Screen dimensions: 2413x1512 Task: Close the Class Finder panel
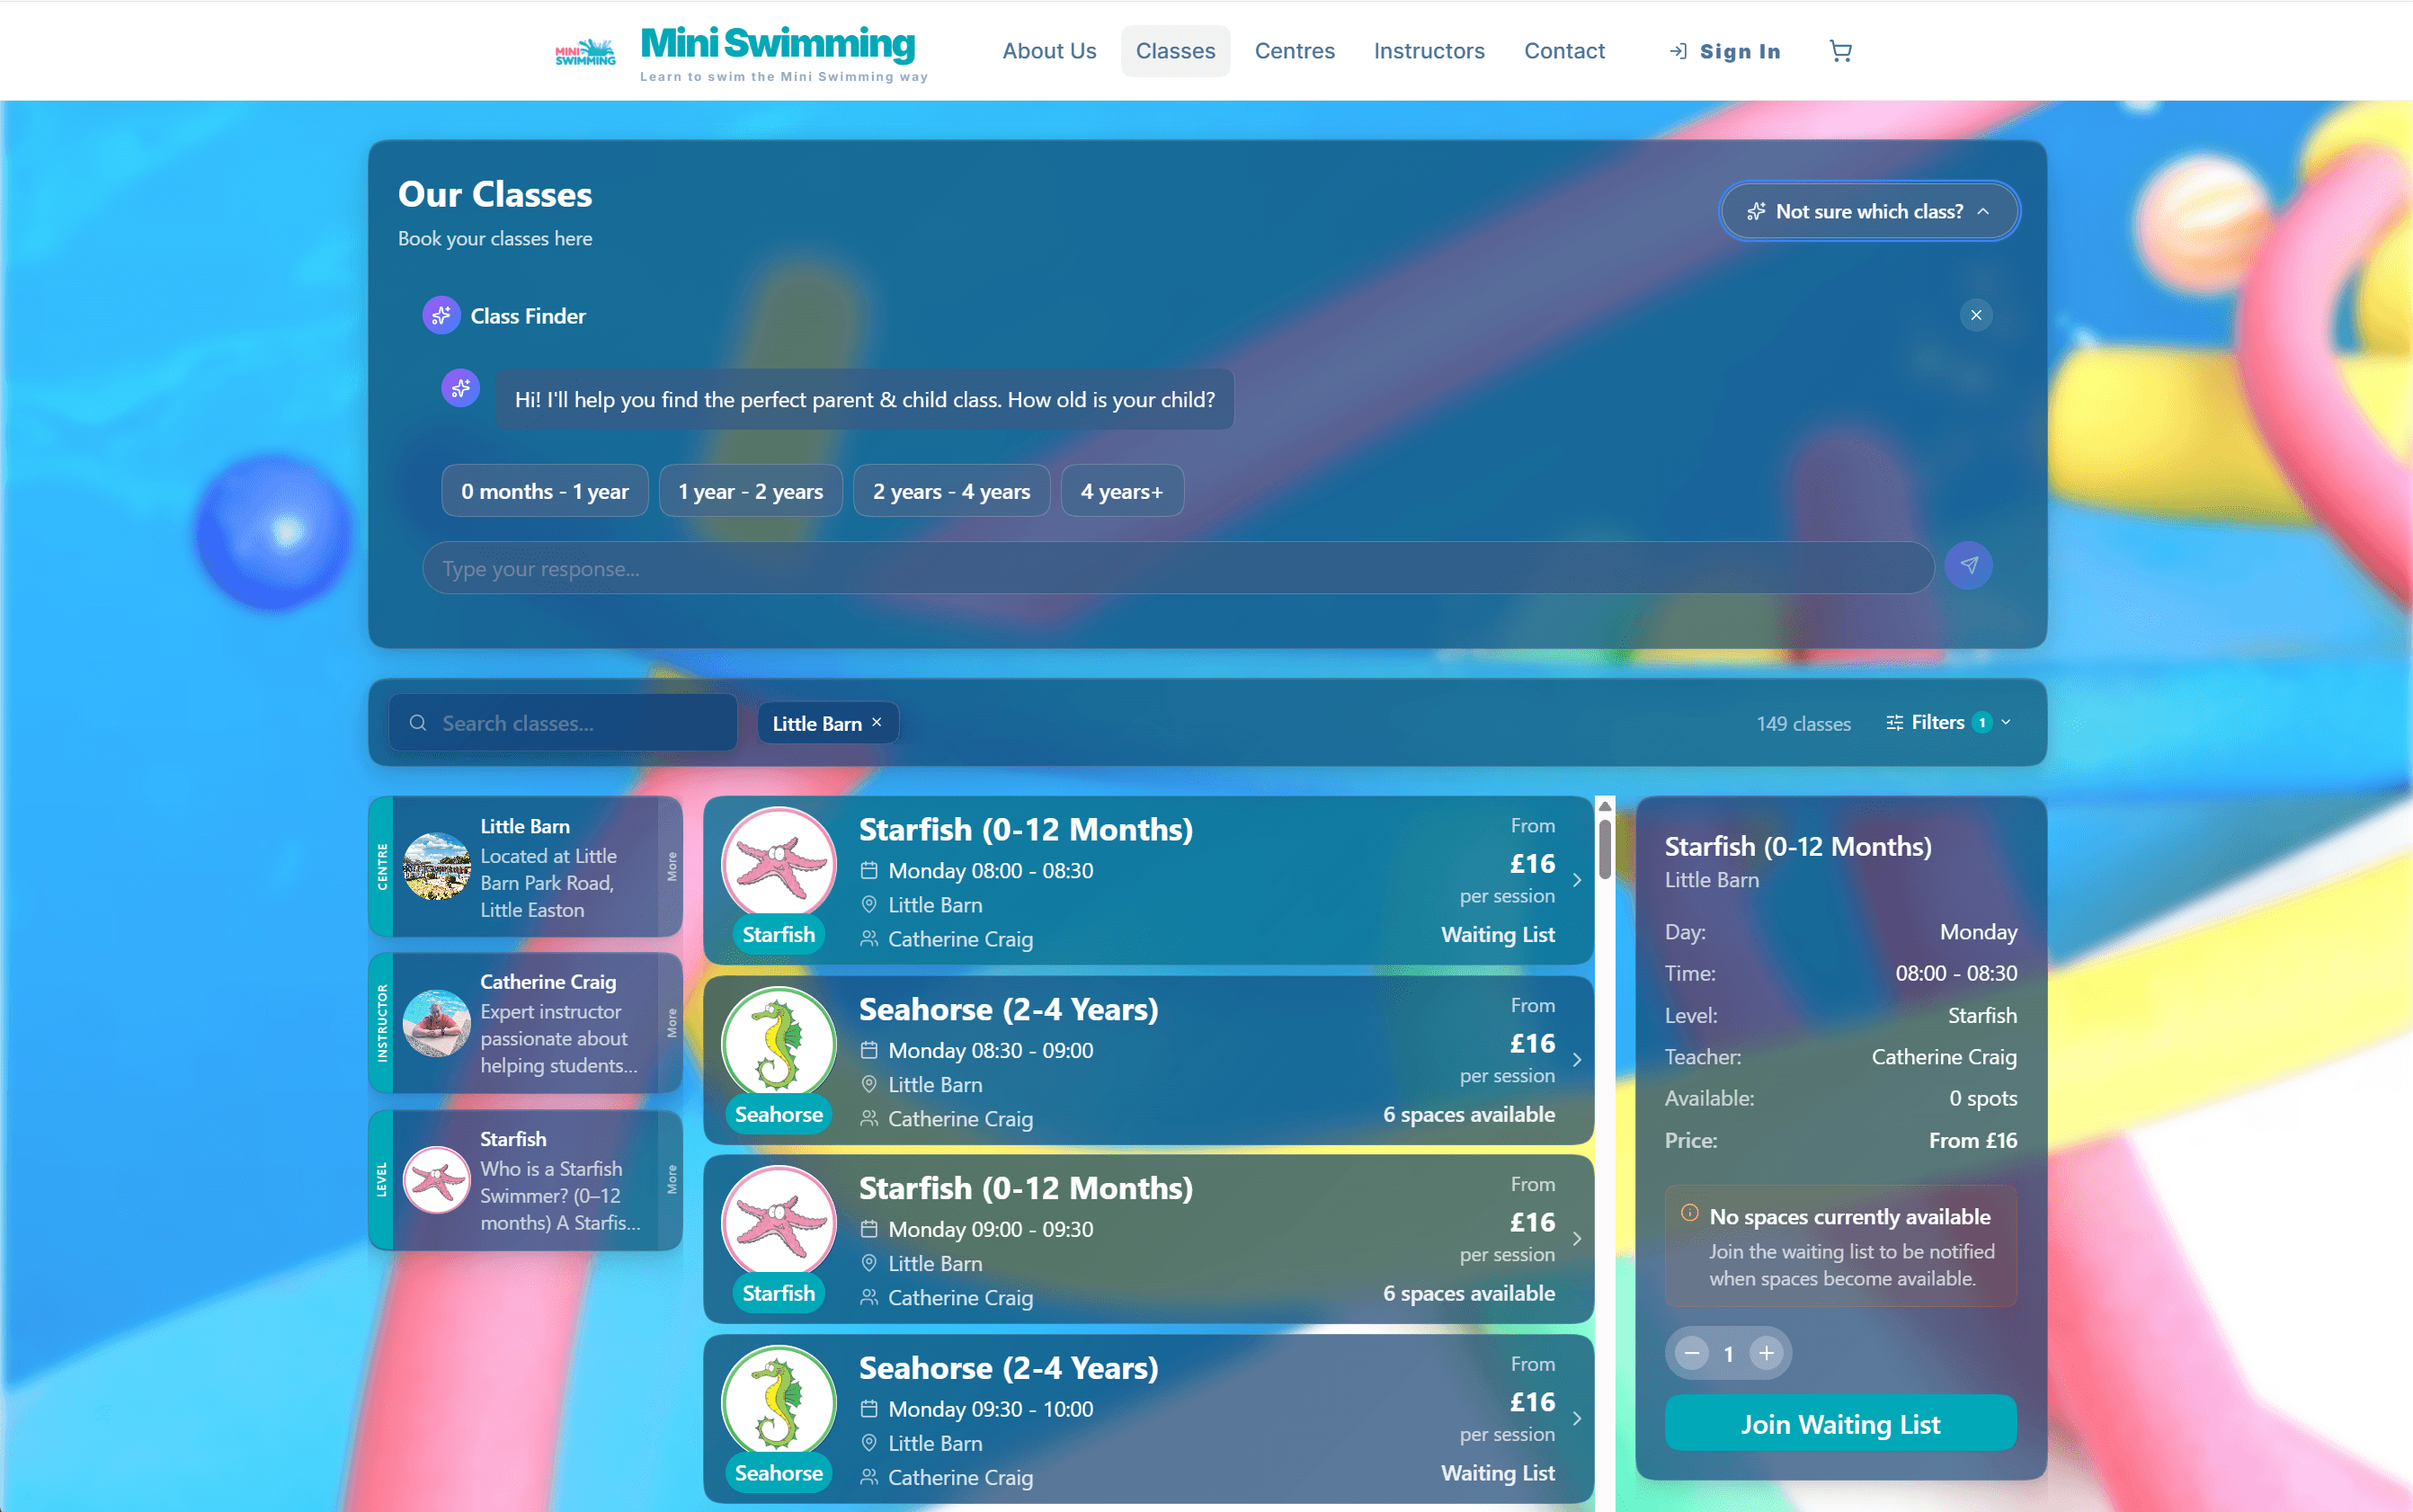pyautogui.click(x=1975, y=315)
